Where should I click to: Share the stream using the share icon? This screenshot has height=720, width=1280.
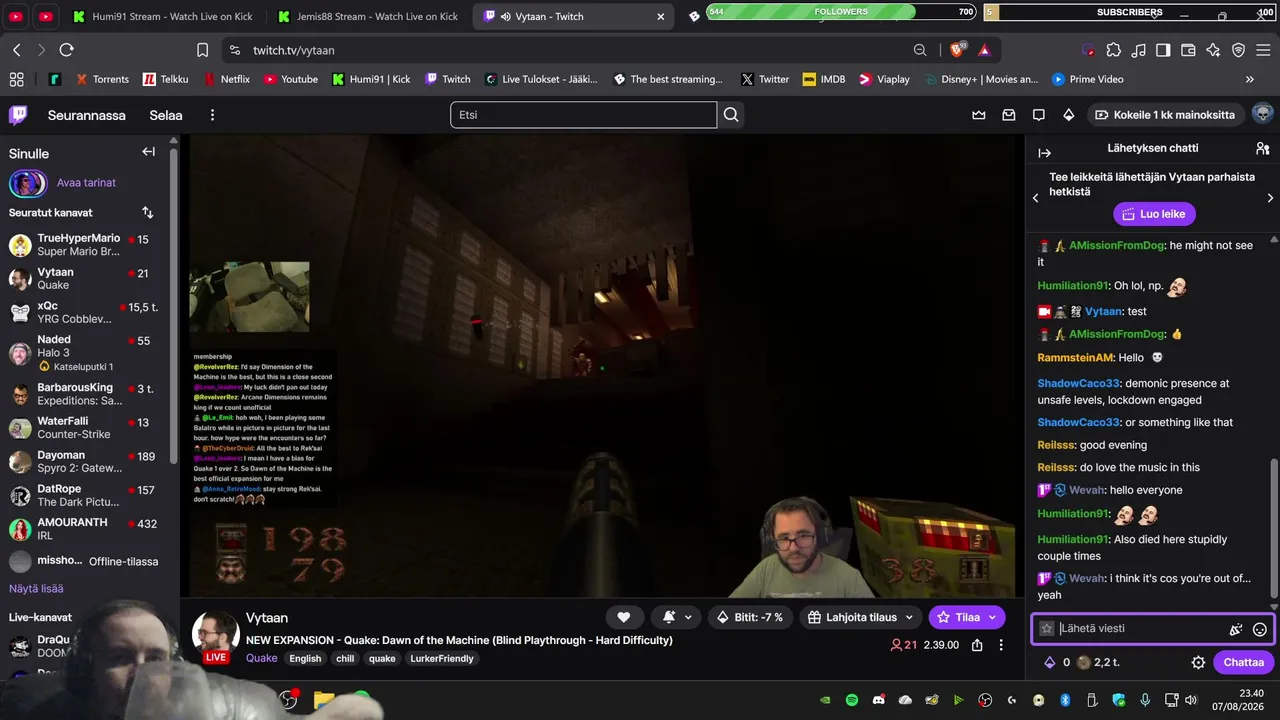pyautogui.click(x=977, y=645)
